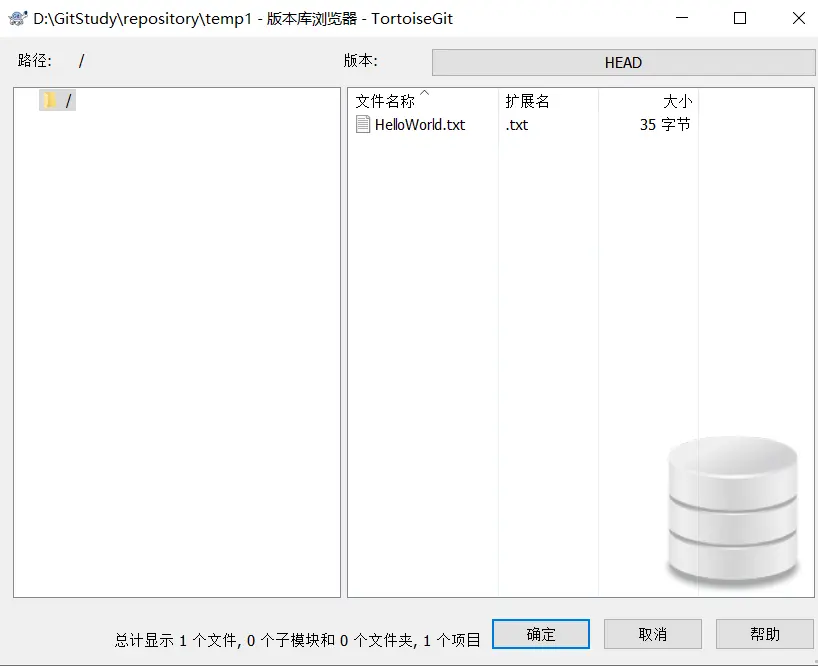Click the path value "/" field
Image resolution: width=818 pixels, height=666 pixels.
pos(80,60)
